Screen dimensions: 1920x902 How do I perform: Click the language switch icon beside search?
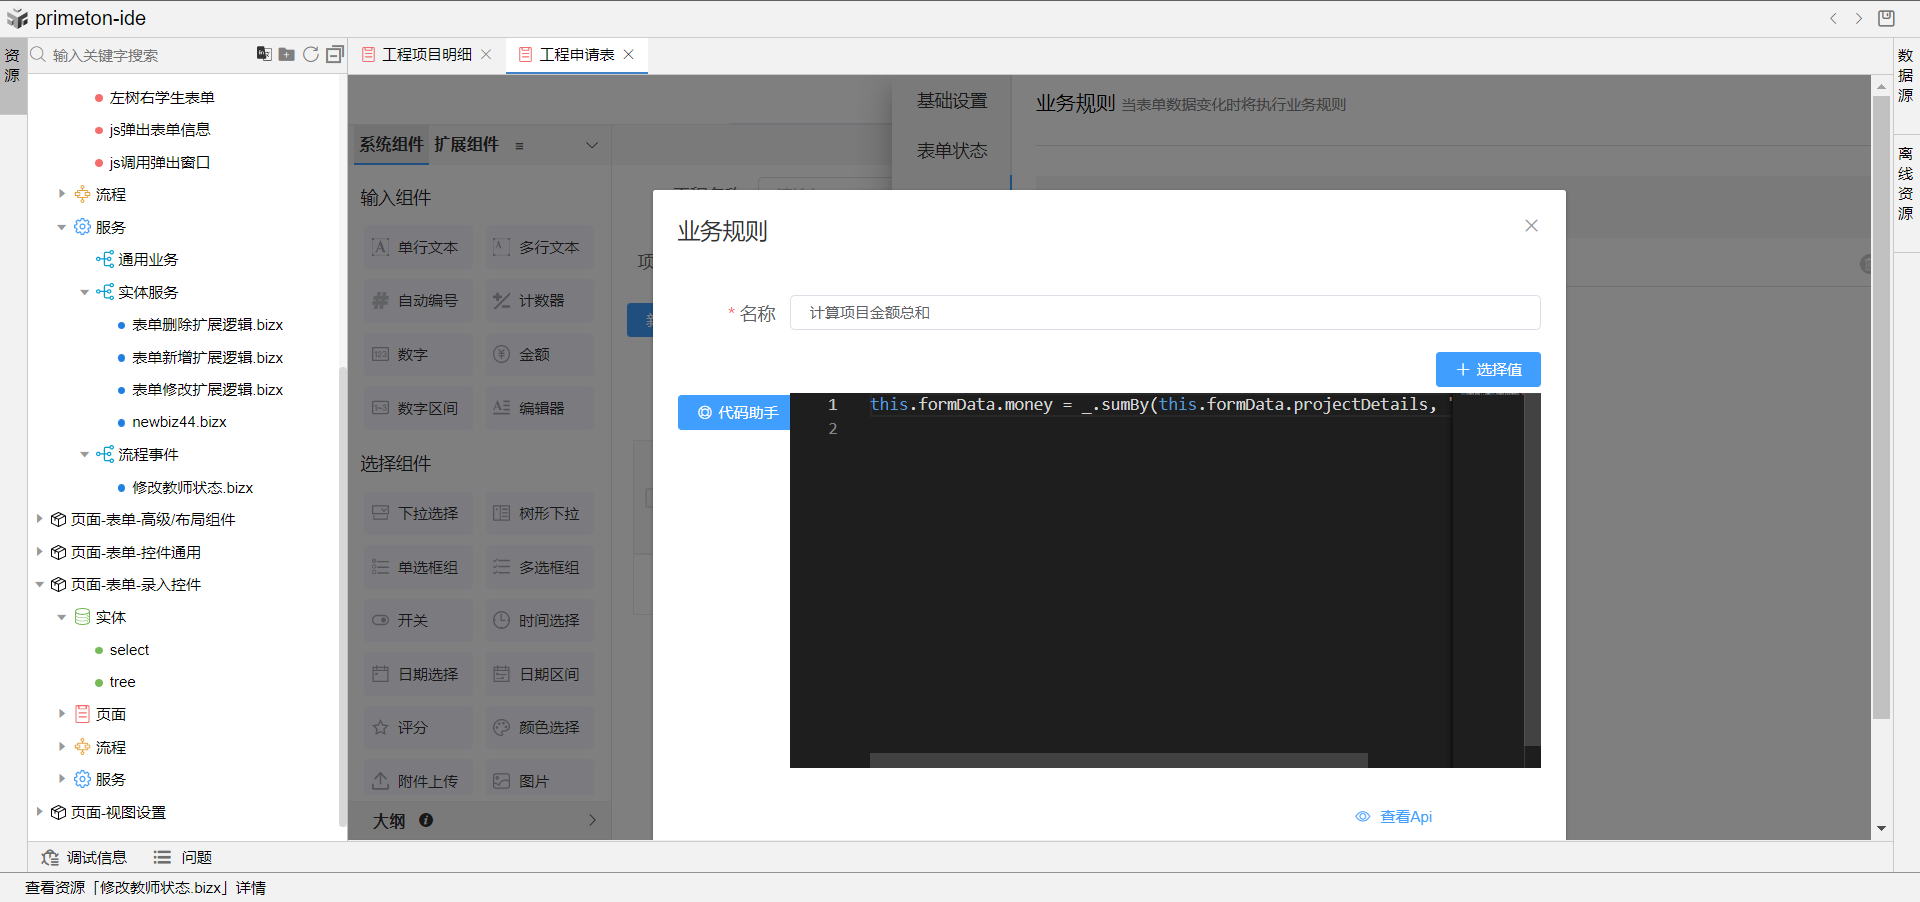[x=264, y=54]
